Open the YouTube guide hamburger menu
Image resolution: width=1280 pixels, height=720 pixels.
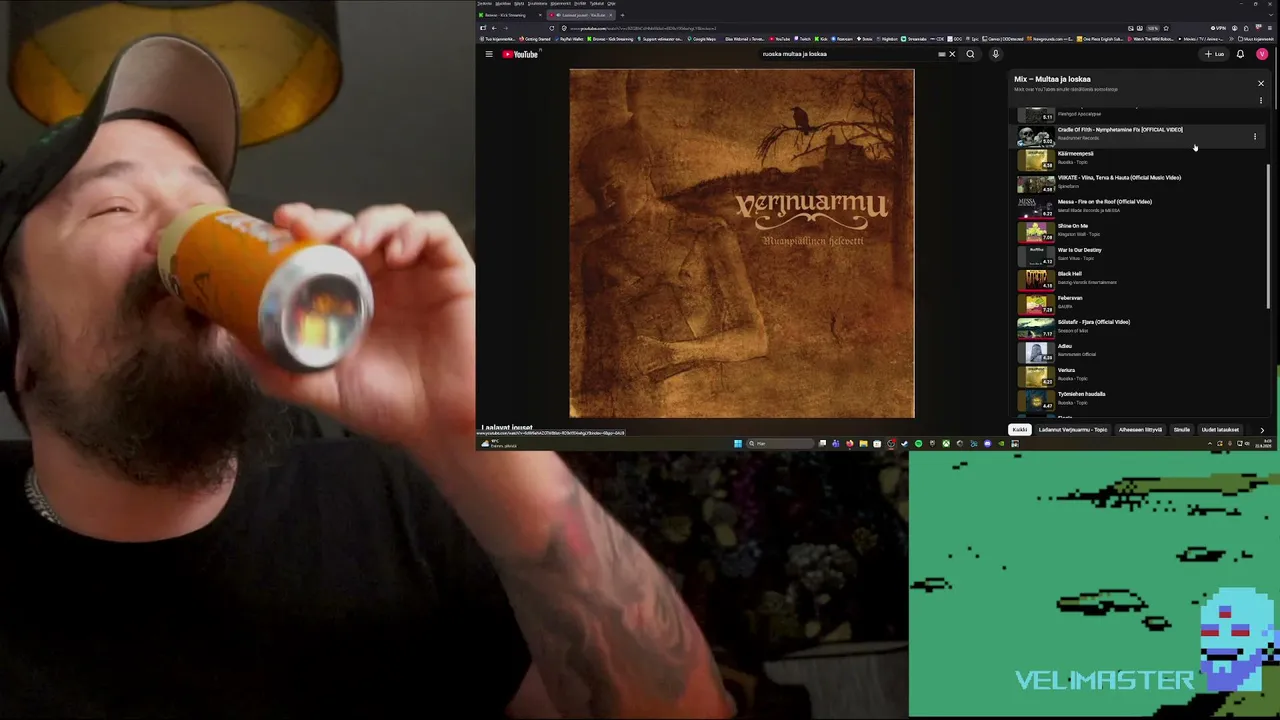(x=489, y=54)
